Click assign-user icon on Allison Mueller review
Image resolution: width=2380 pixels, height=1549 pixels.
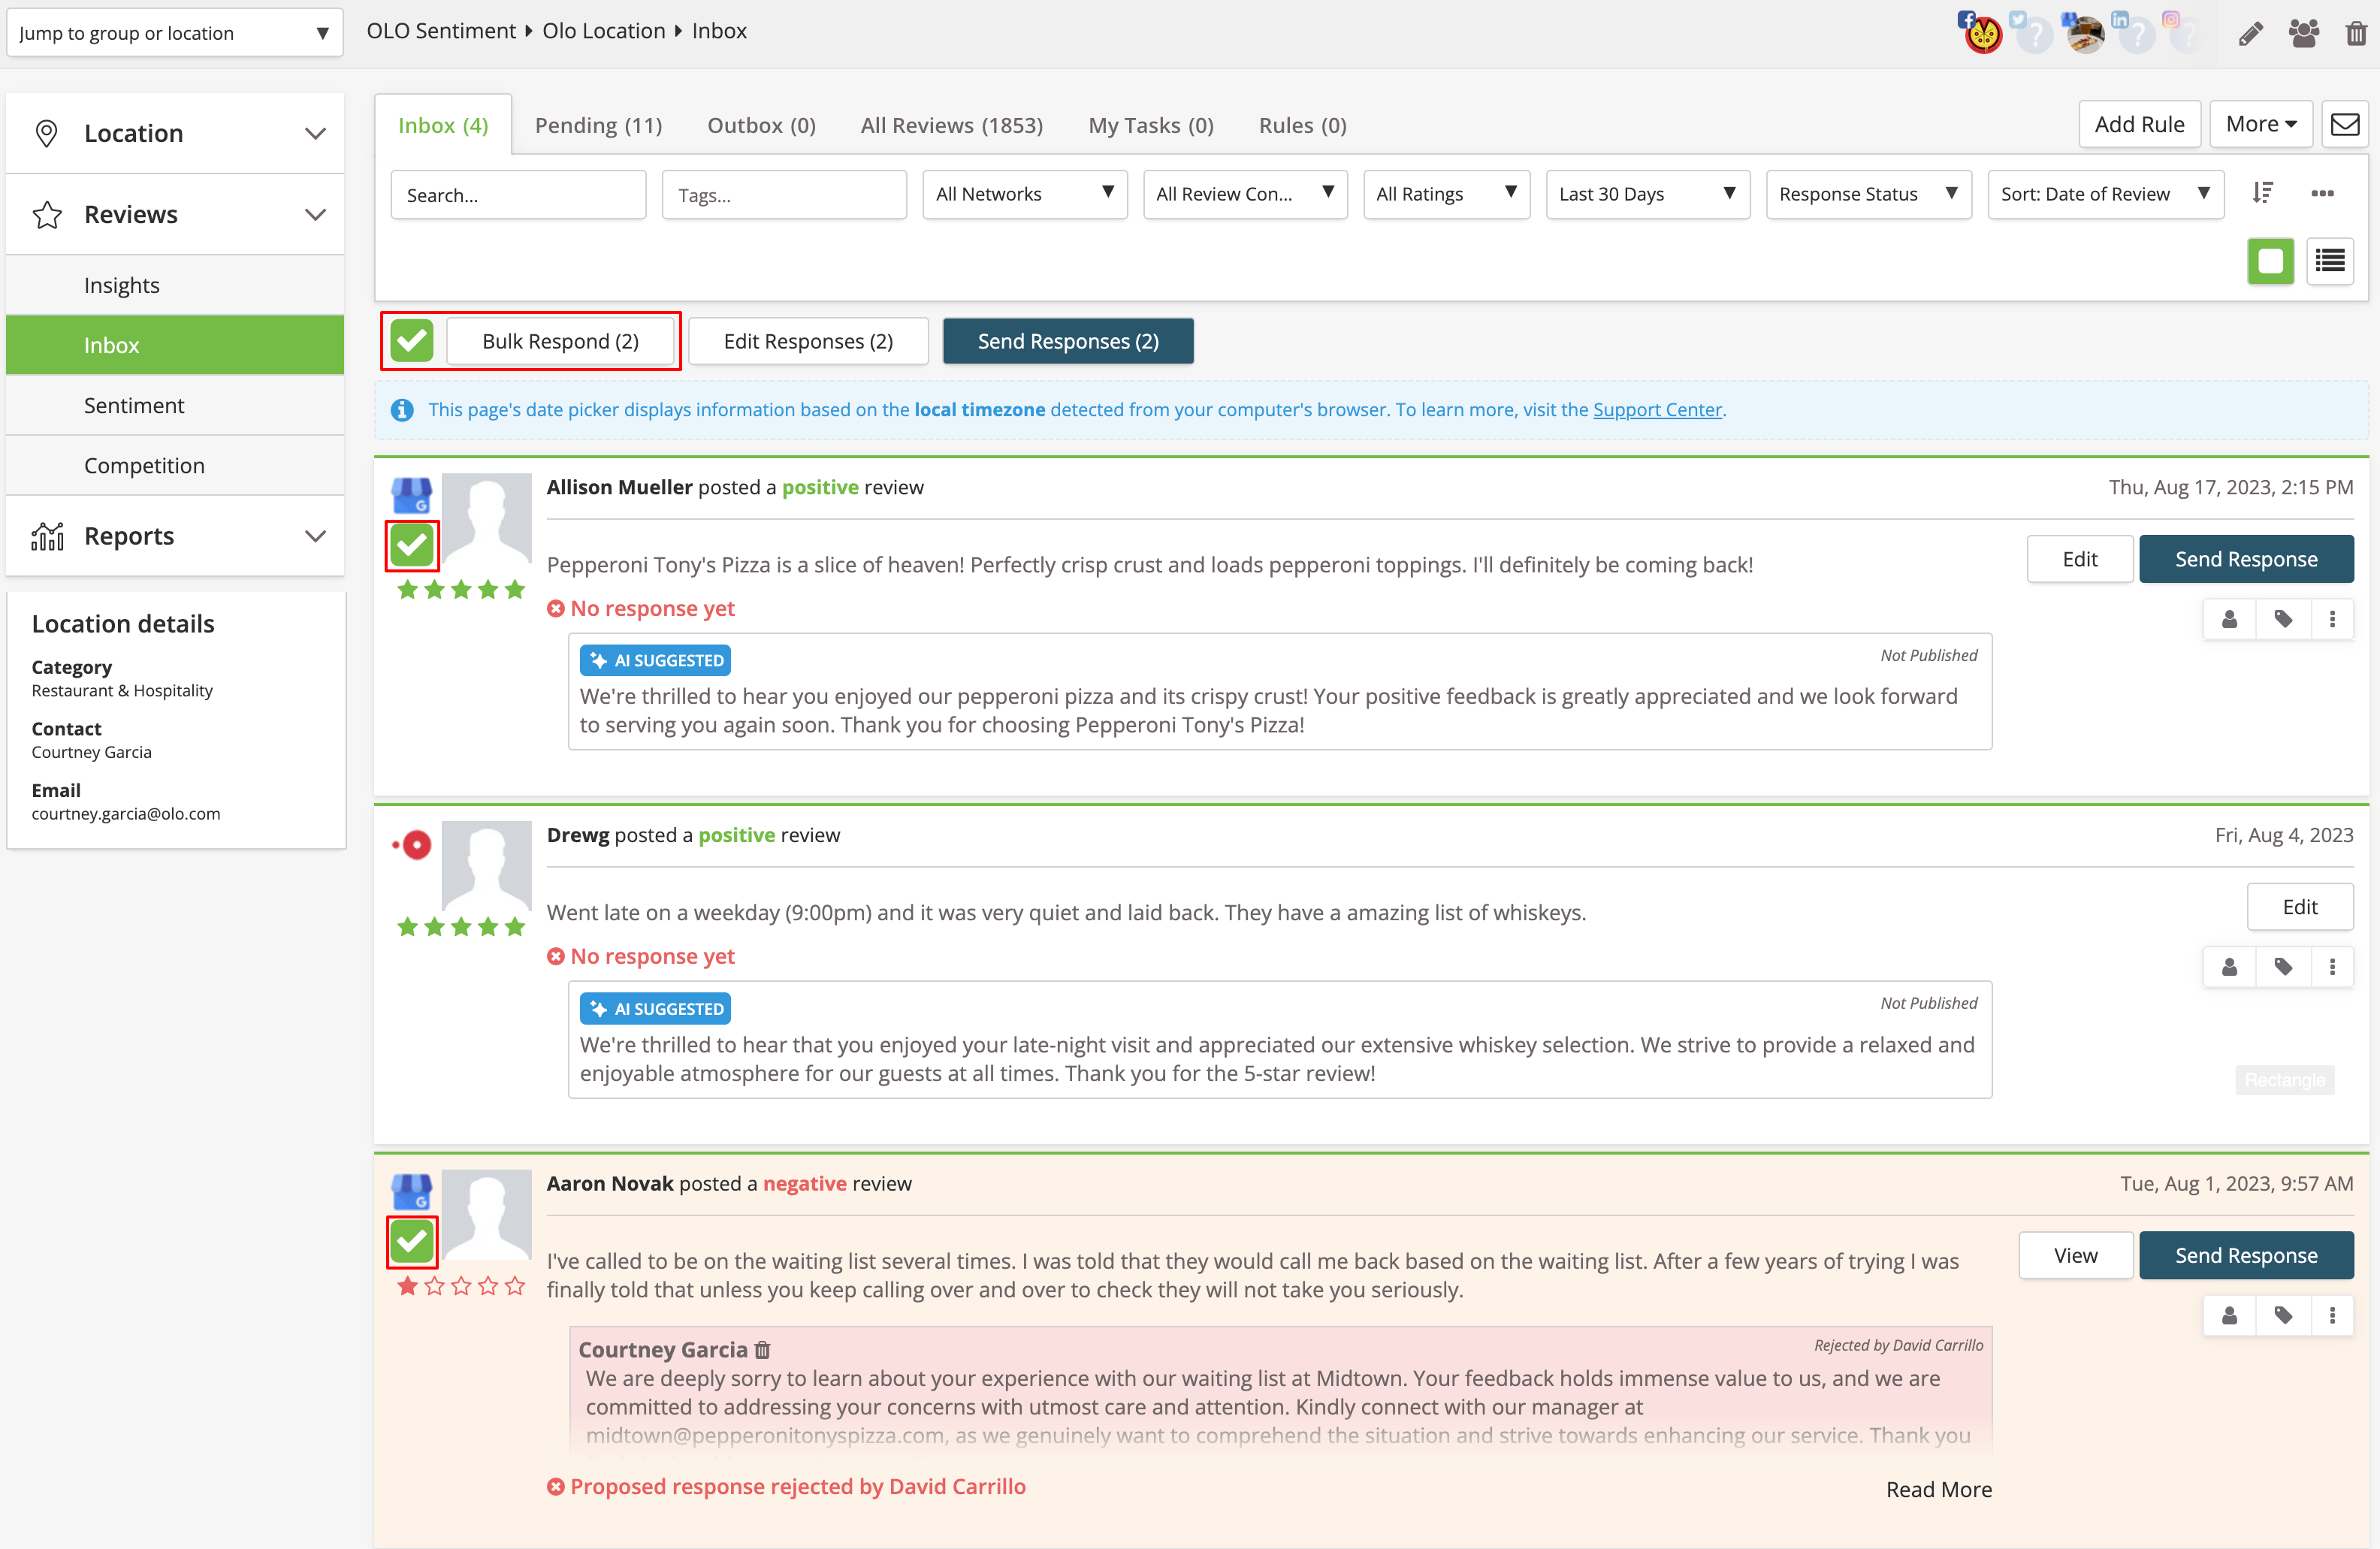[x=2229, y=619]
